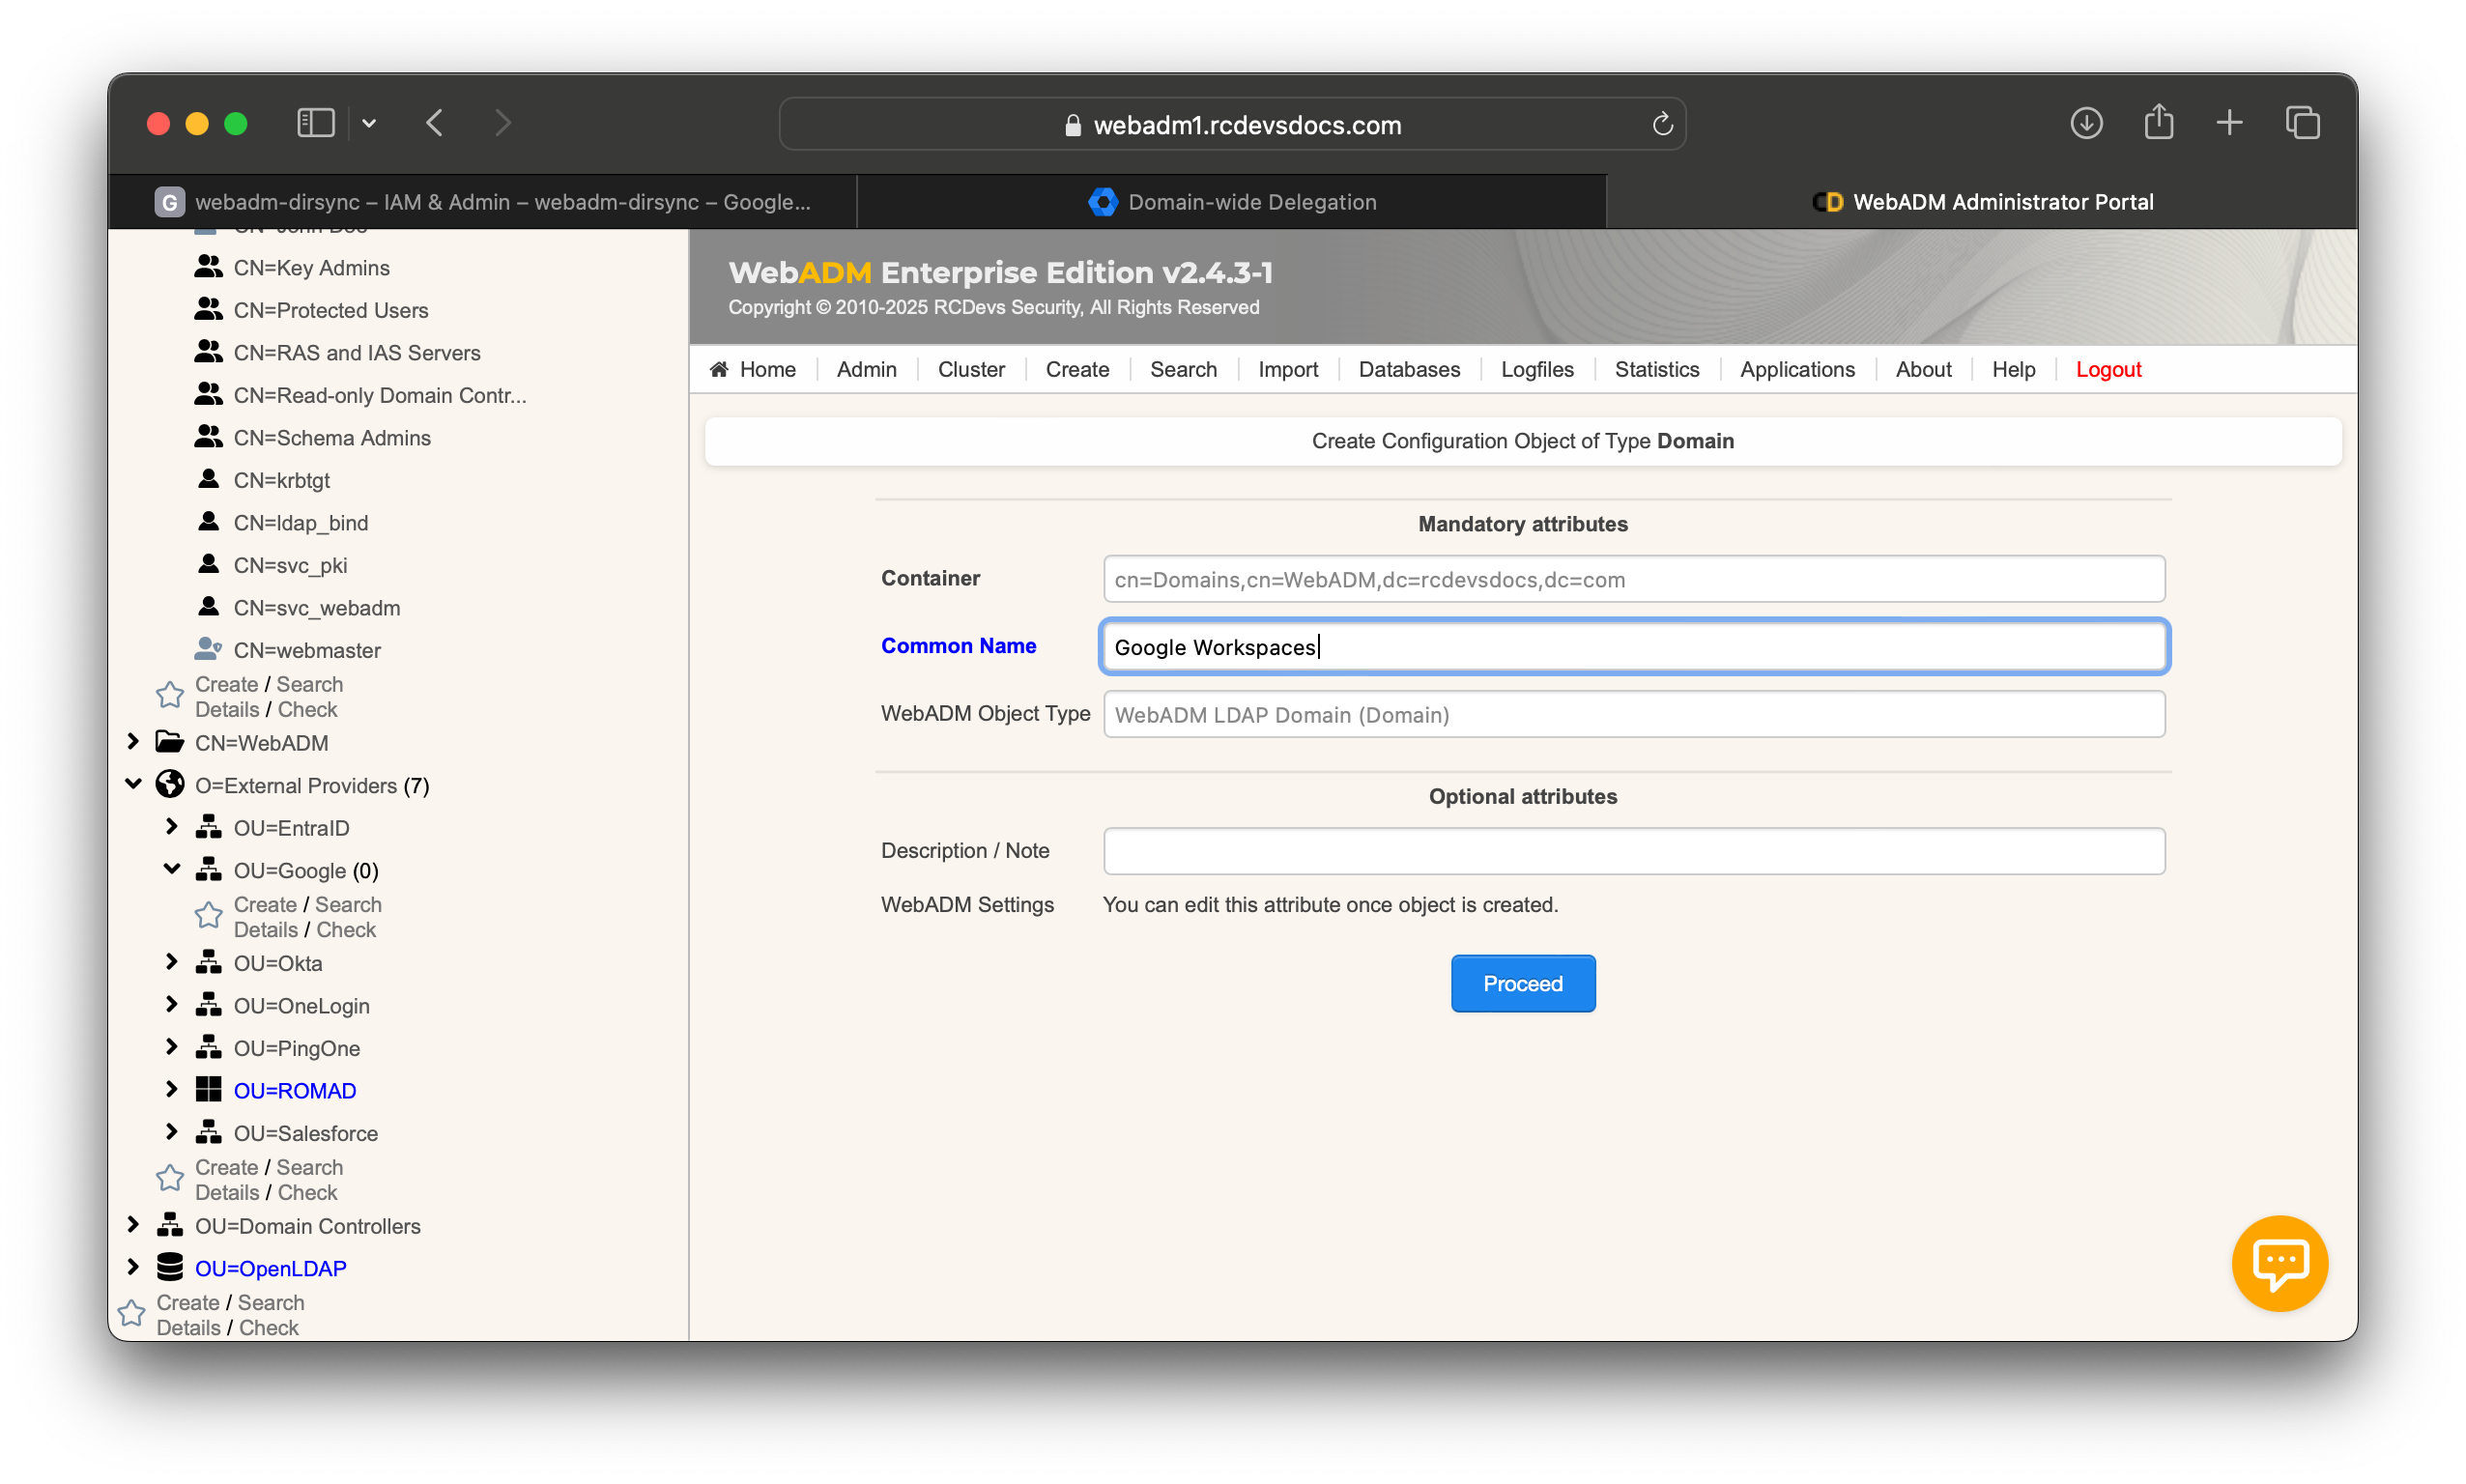The width and height of the screenshot is (2466, 1484).
Task: Focus the Common Name input field
Action: coord(1634,646)
